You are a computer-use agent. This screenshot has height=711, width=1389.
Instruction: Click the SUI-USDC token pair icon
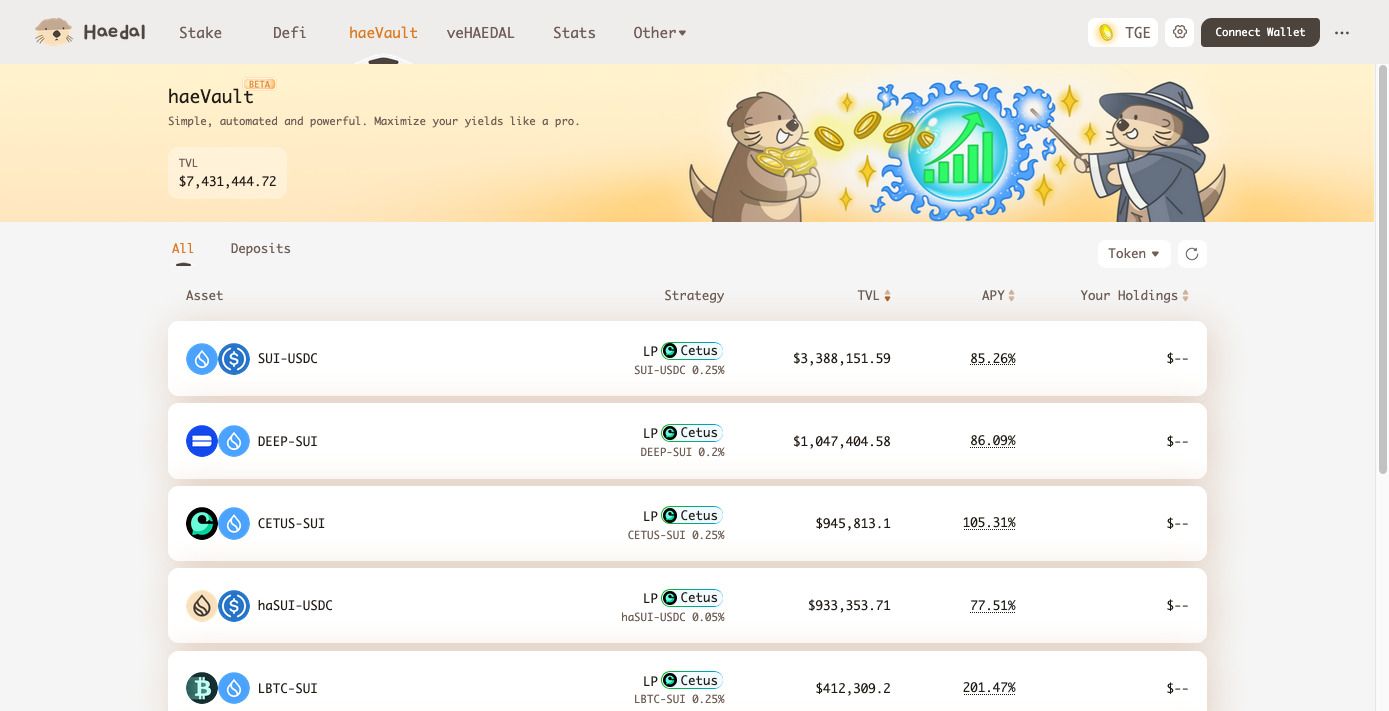coord(218,358)
